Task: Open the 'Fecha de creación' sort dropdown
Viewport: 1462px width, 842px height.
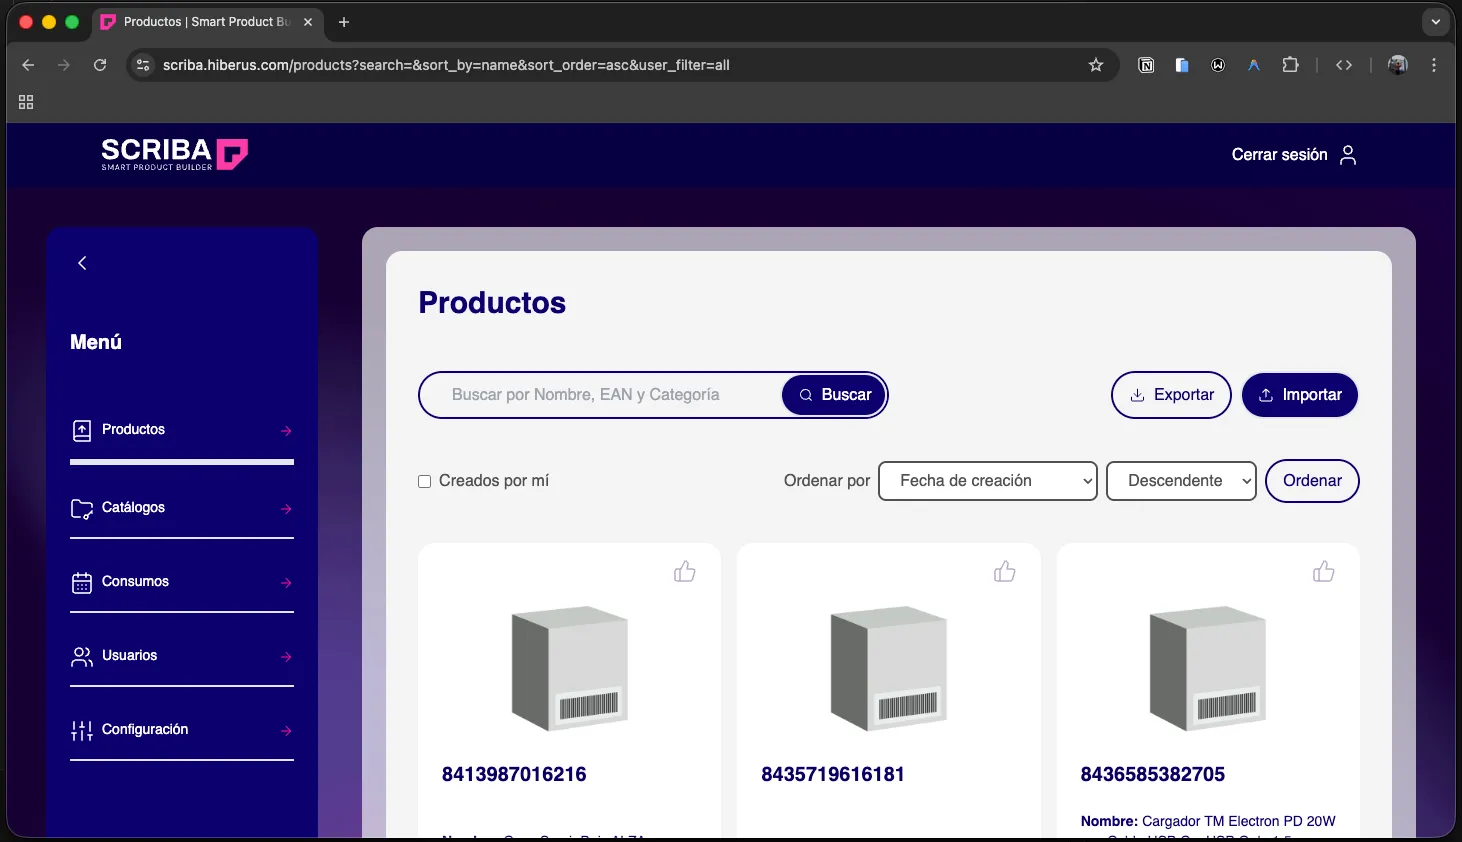Action: tap(987, 481)
